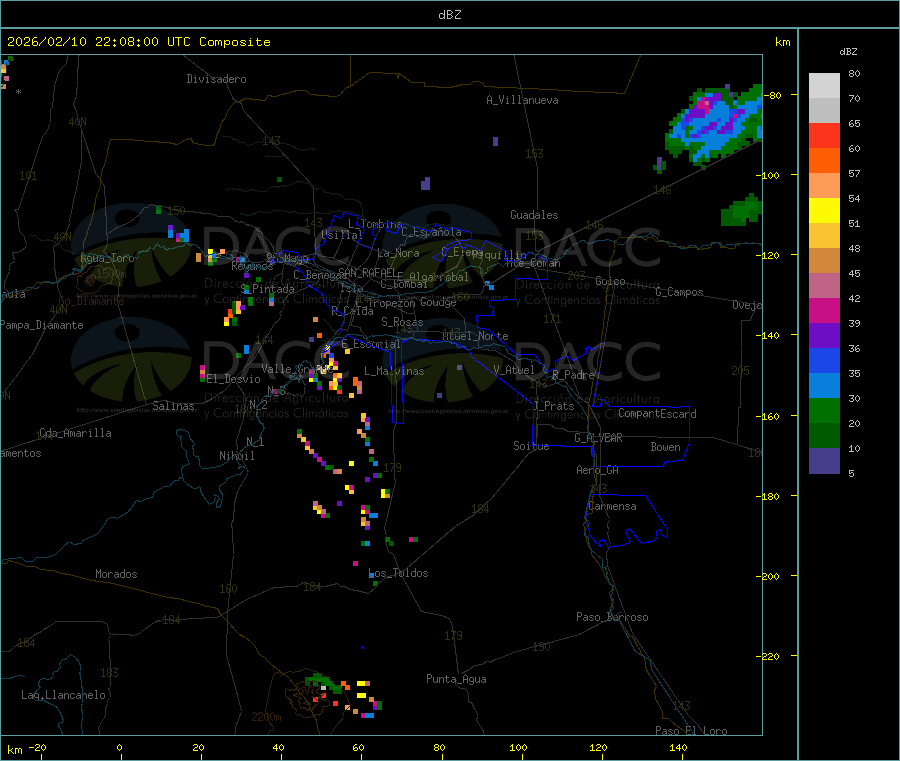The image size is (900, 761).
Task: Click the C_Campos label
Action: point(680,292)
